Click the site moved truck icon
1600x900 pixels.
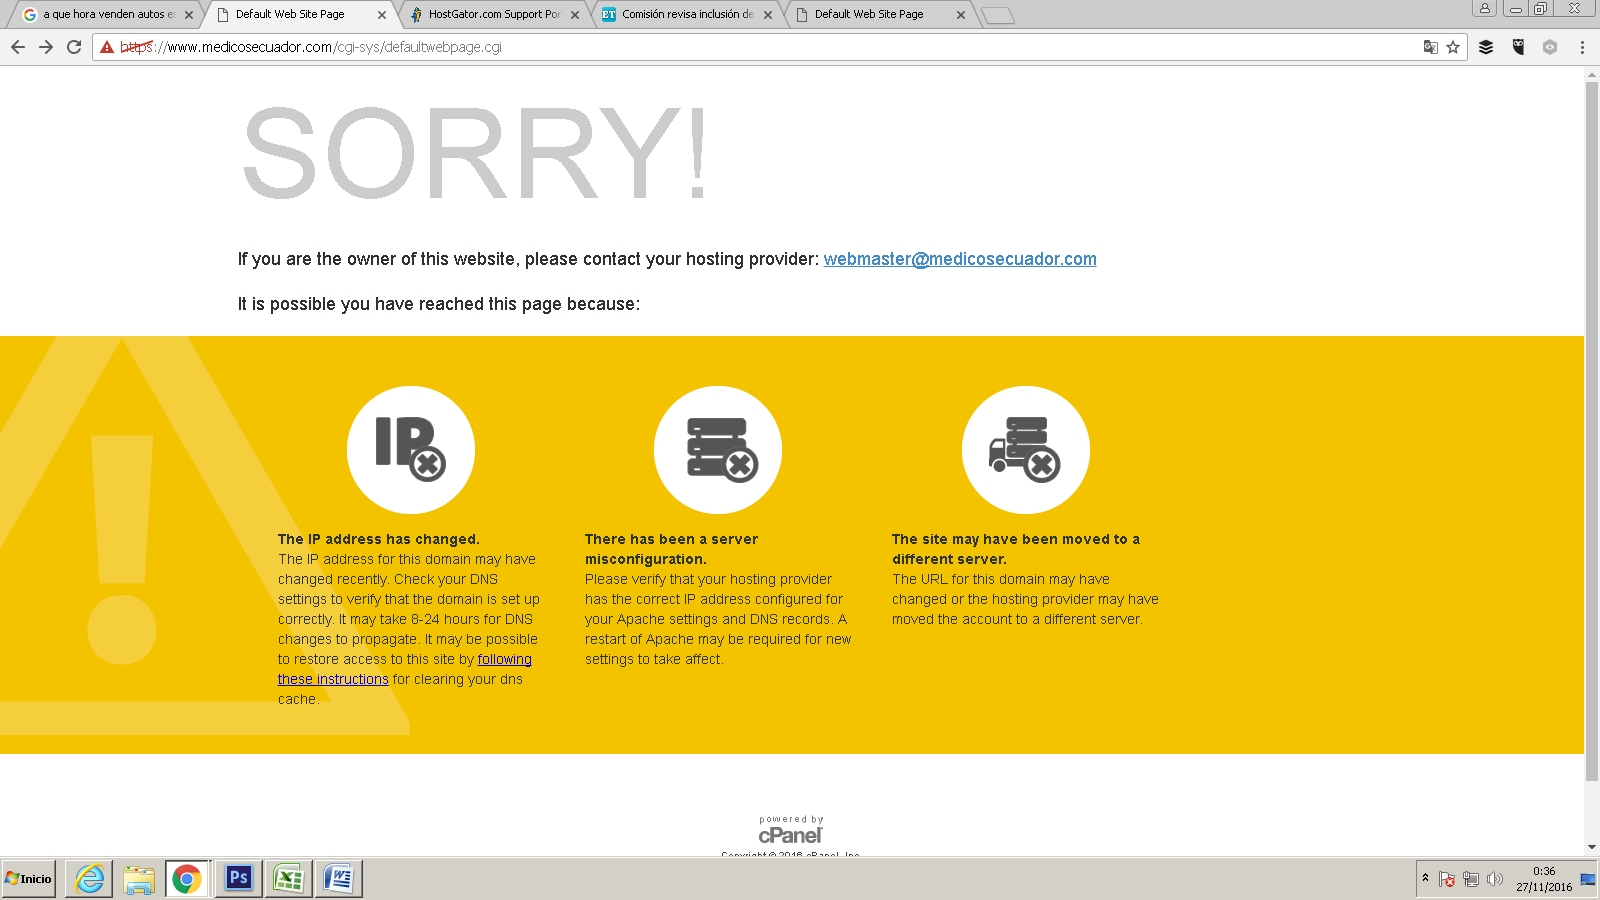1026,449
